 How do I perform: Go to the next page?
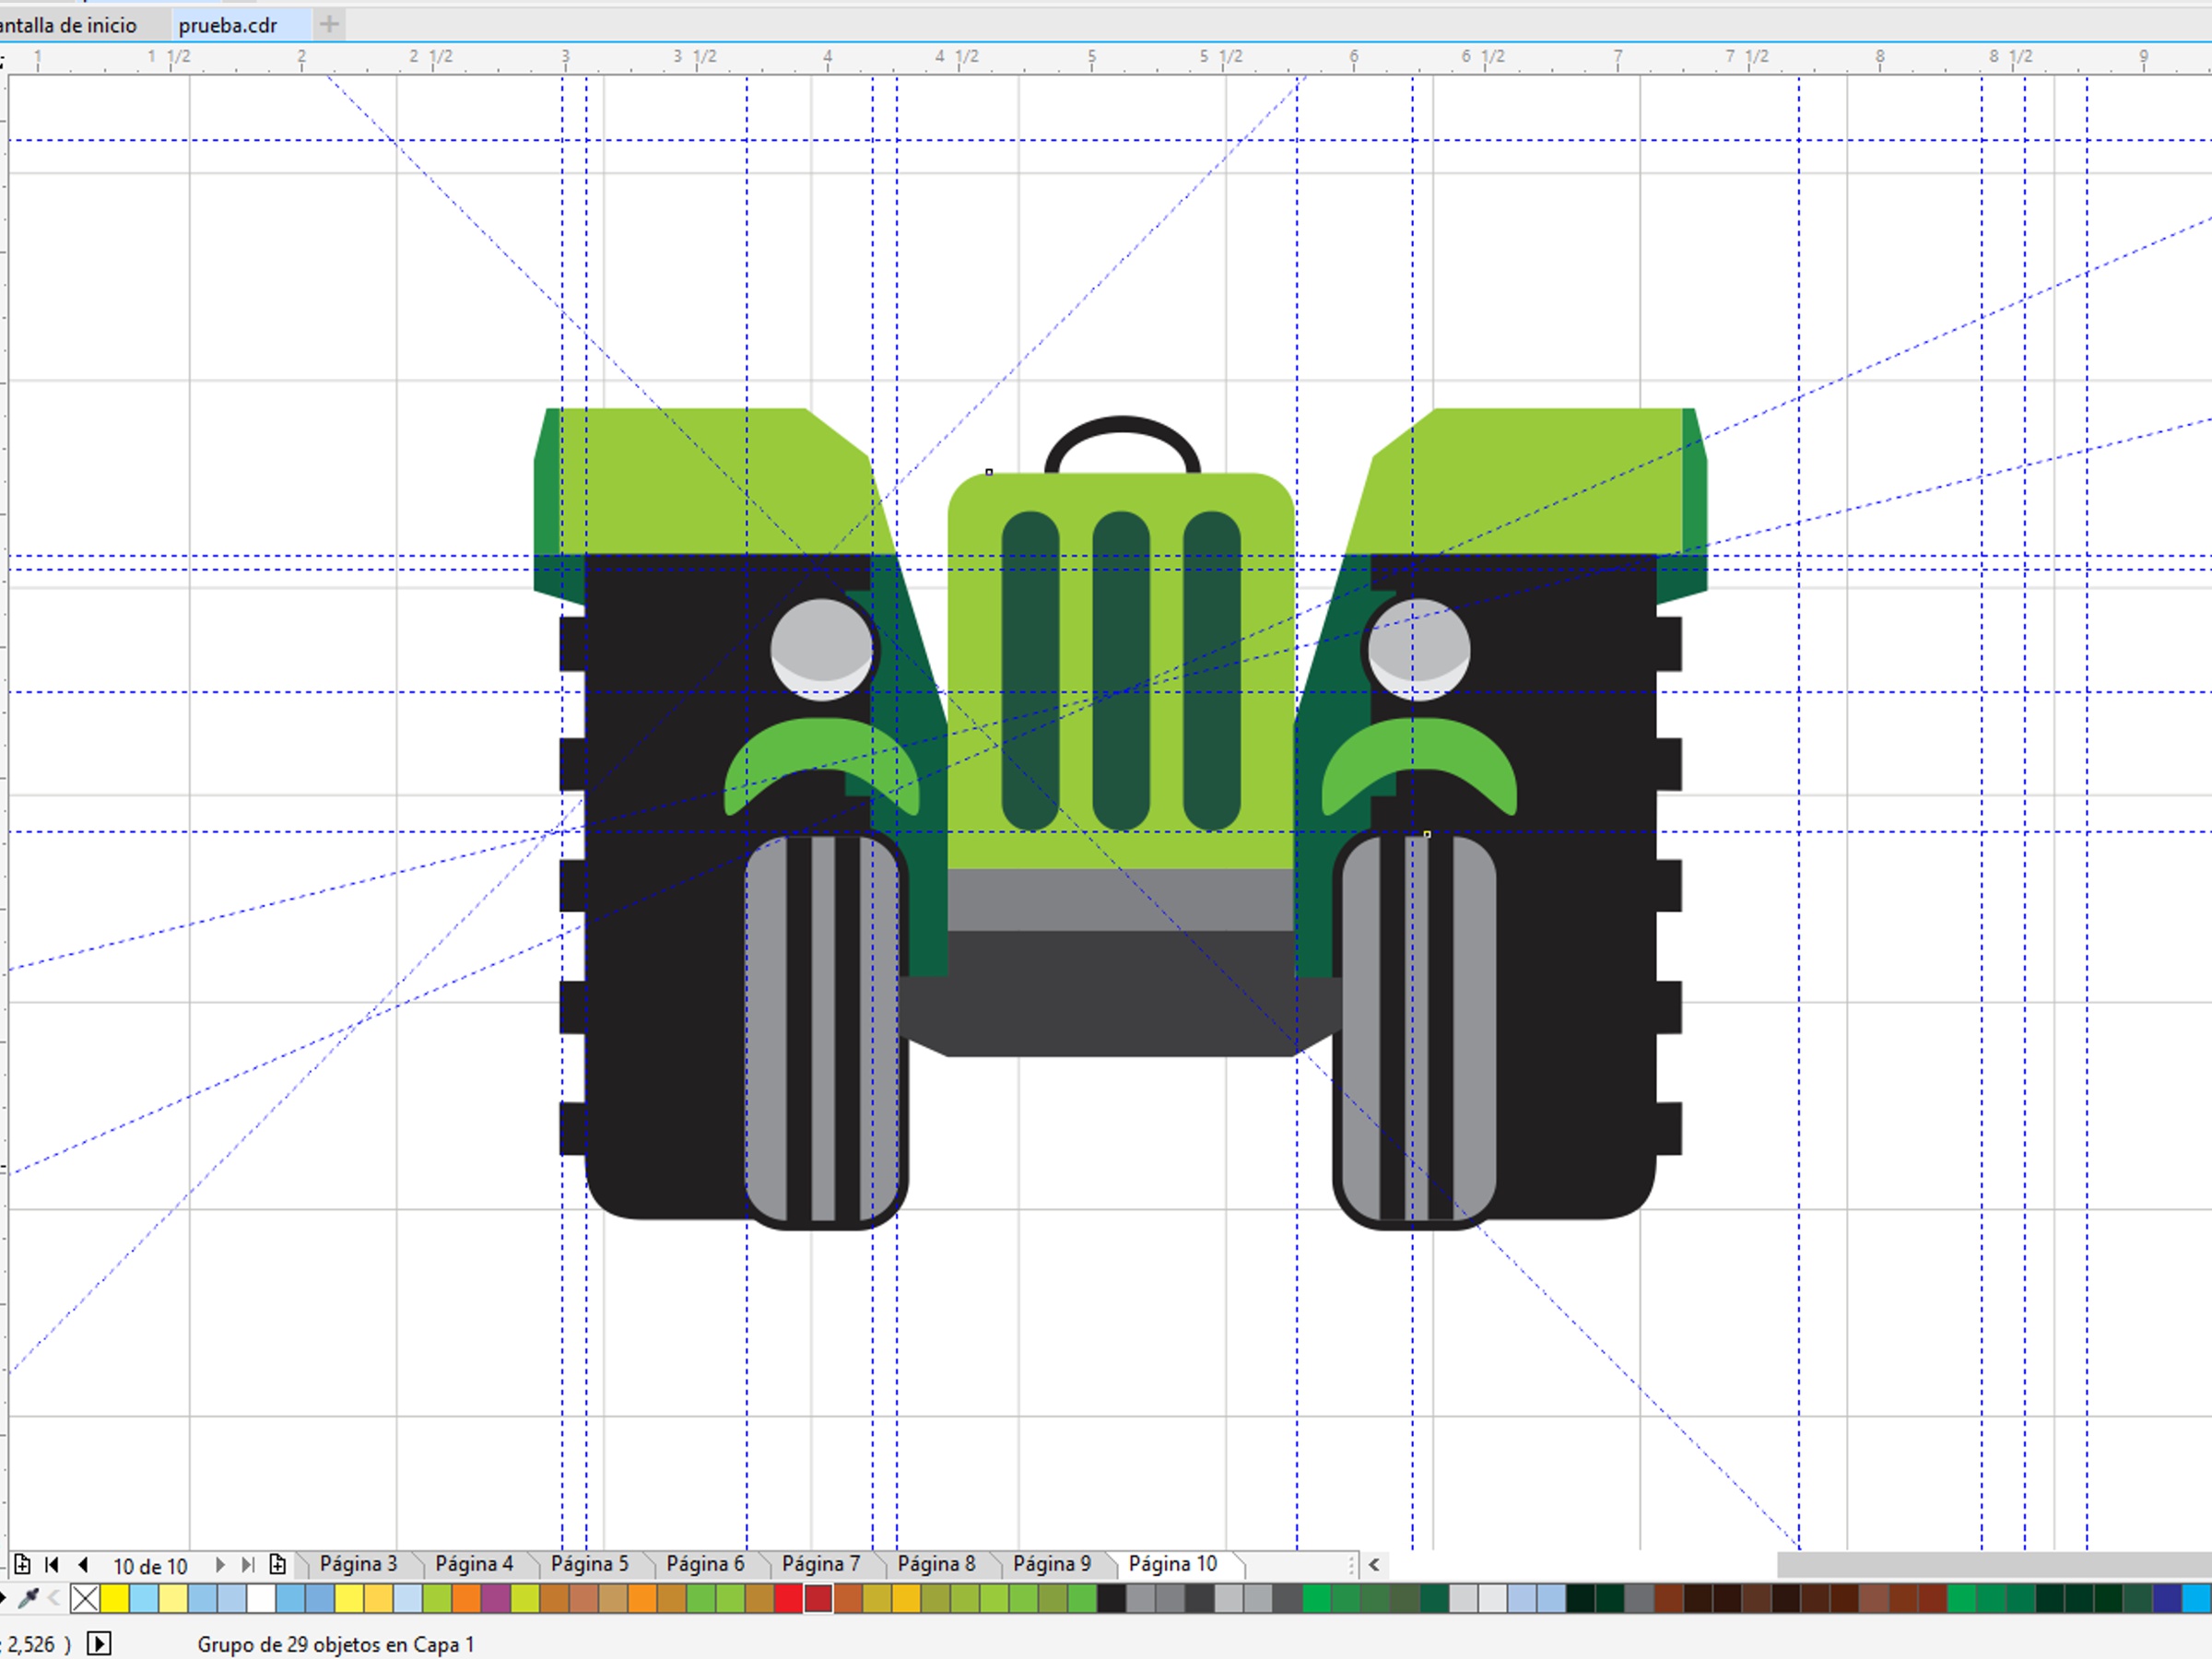(220, 1564)
